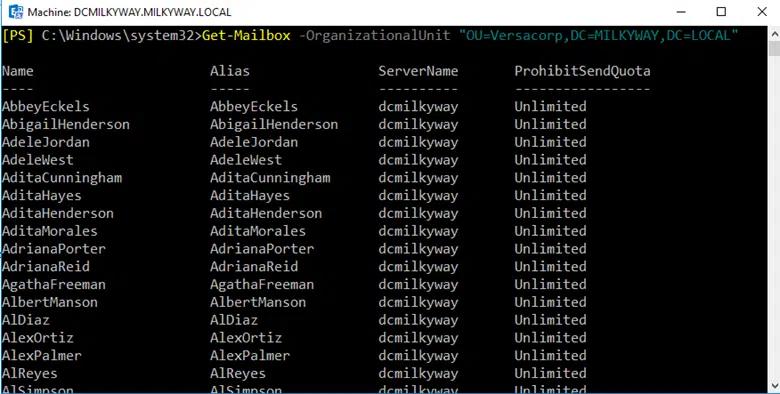Click the ServerName column header
Viewport: 780px width, 394px height.
click(x=418, y=71)
